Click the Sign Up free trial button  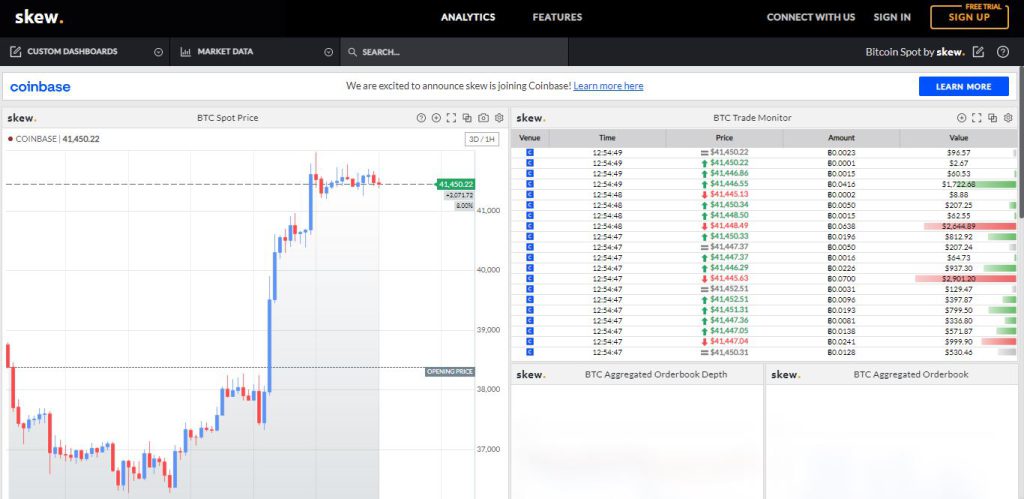[x=969, y=18]
